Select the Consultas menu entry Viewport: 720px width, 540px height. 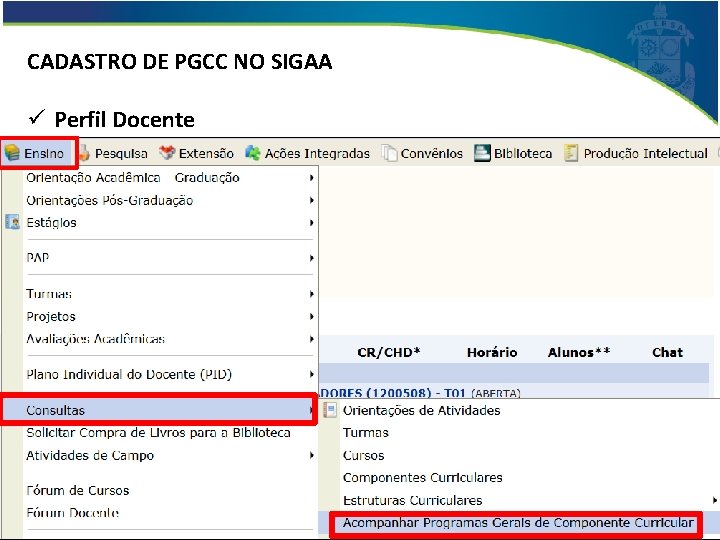coord(159,410)
